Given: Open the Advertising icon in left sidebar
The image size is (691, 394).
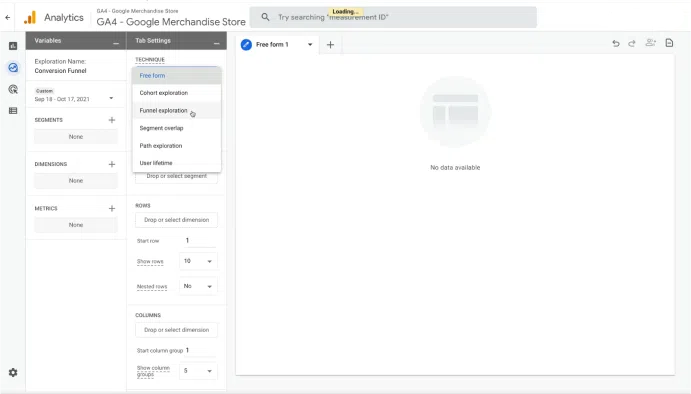Looking at the screenshot, I should [13, 89].
